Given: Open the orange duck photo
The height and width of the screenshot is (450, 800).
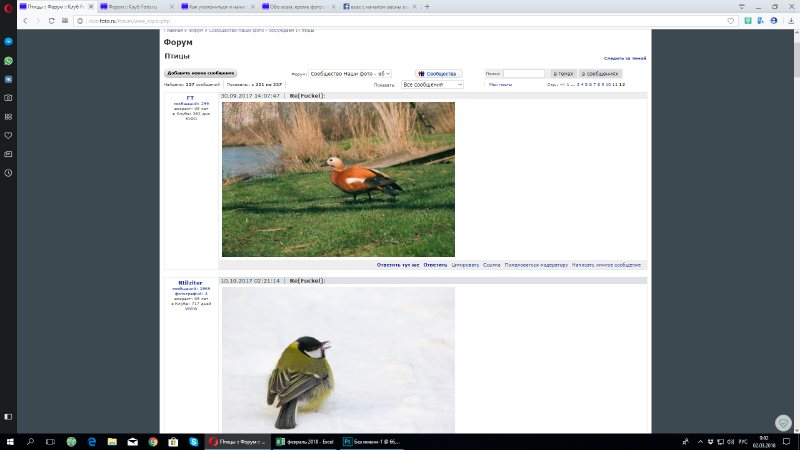Looking at the screenshot, I should click(337, 179).
